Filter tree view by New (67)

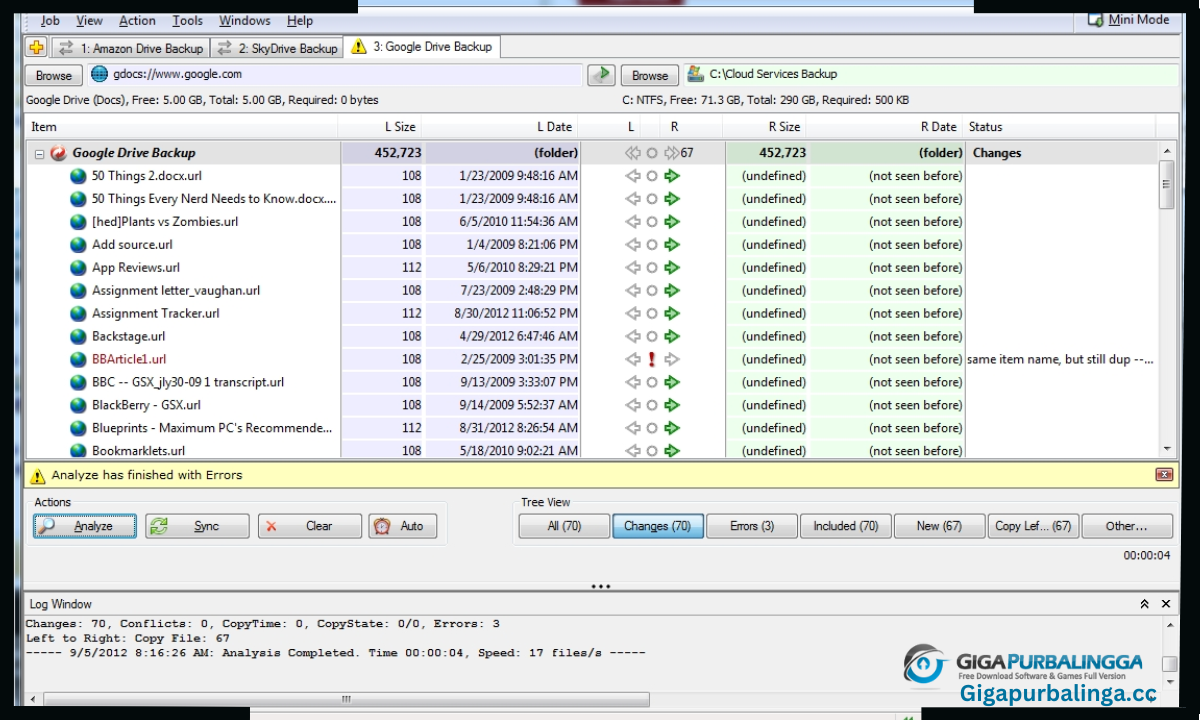point(939,526)
